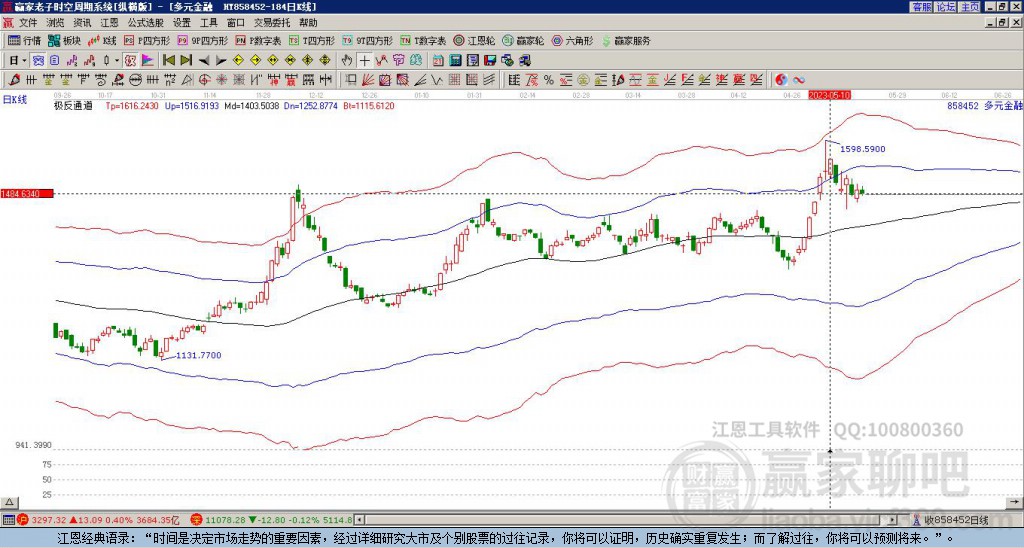Click the 客服 customer service button
Screen dimensions: 1024x548
tap(921, 7)
